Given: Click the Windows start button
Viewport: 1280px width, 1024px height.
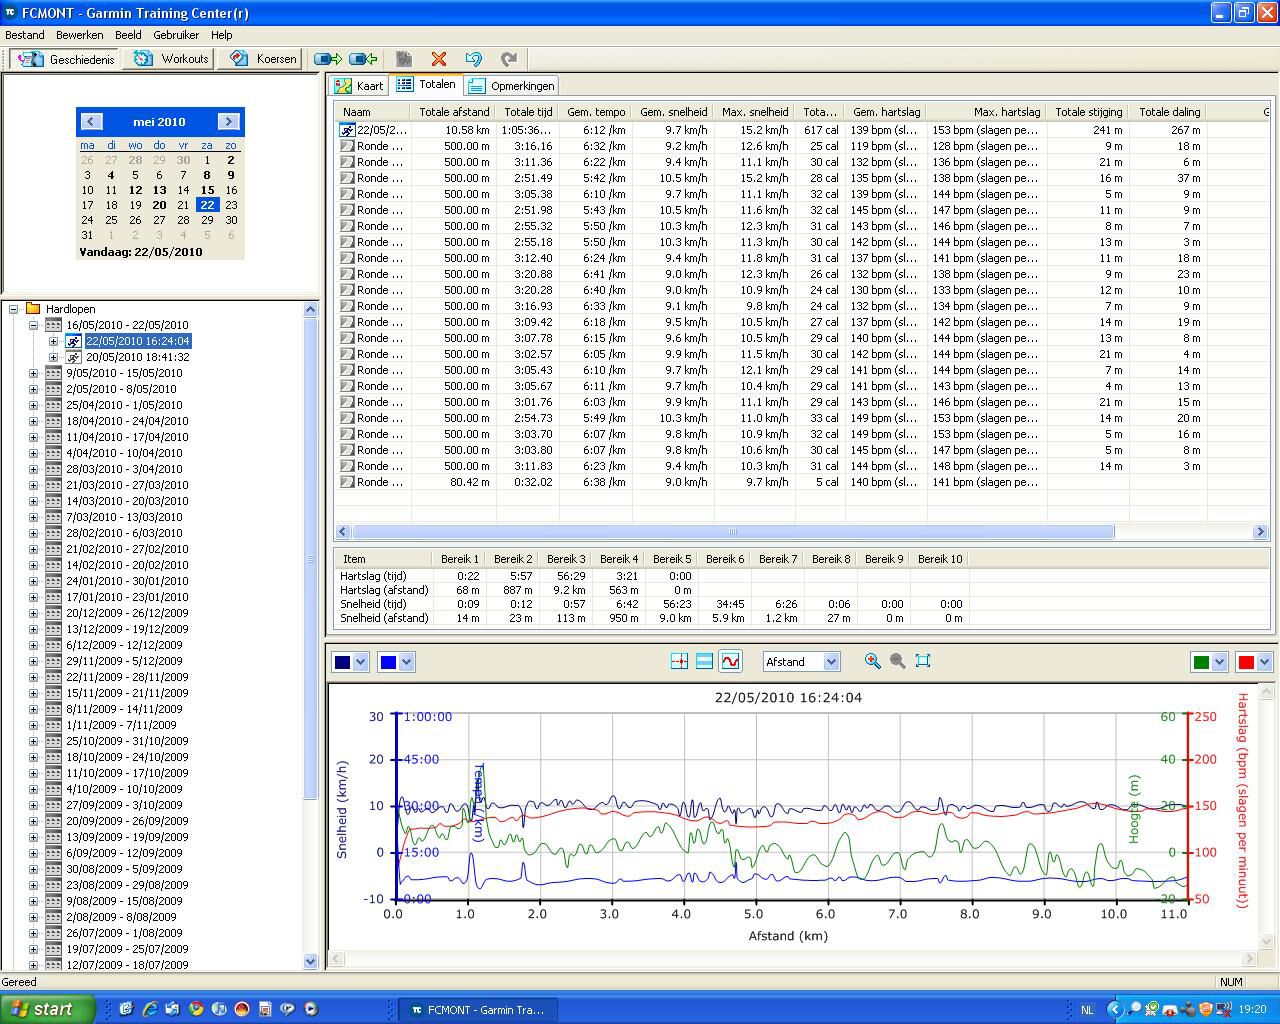Looking at the screenshot, I should pos(47,1009).
